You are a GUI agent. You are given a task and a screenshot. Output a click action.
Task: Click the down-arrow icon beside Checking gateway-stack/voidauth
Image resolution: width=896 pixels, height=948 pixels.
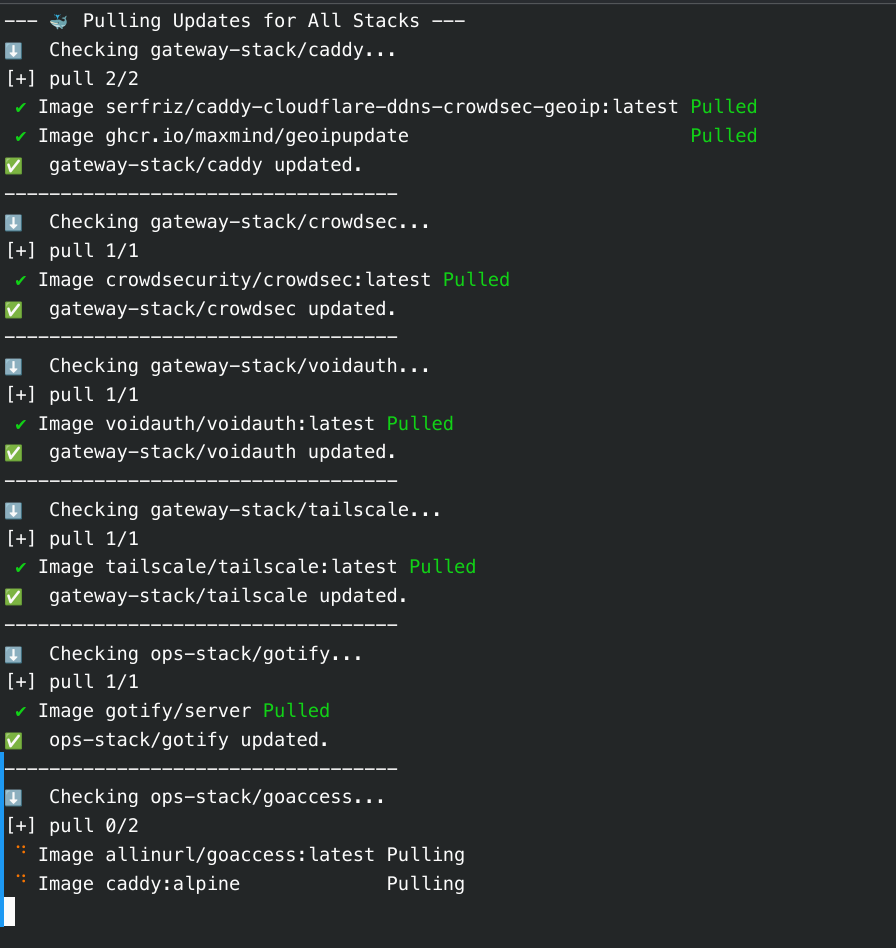click(x=14, y=366)
